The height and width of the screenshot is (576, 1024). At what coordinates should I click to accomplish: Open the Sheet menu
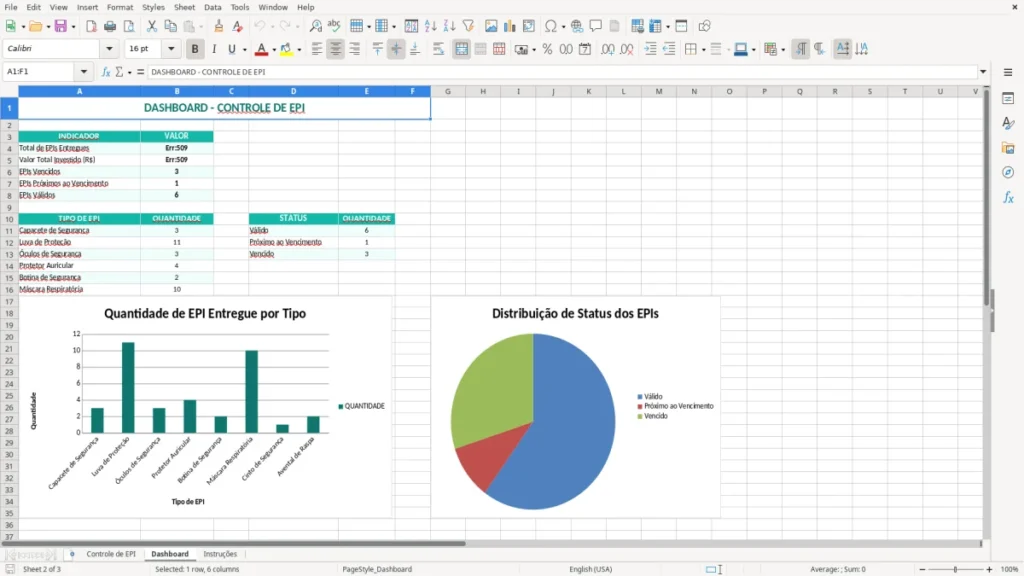tap(184, 7)
